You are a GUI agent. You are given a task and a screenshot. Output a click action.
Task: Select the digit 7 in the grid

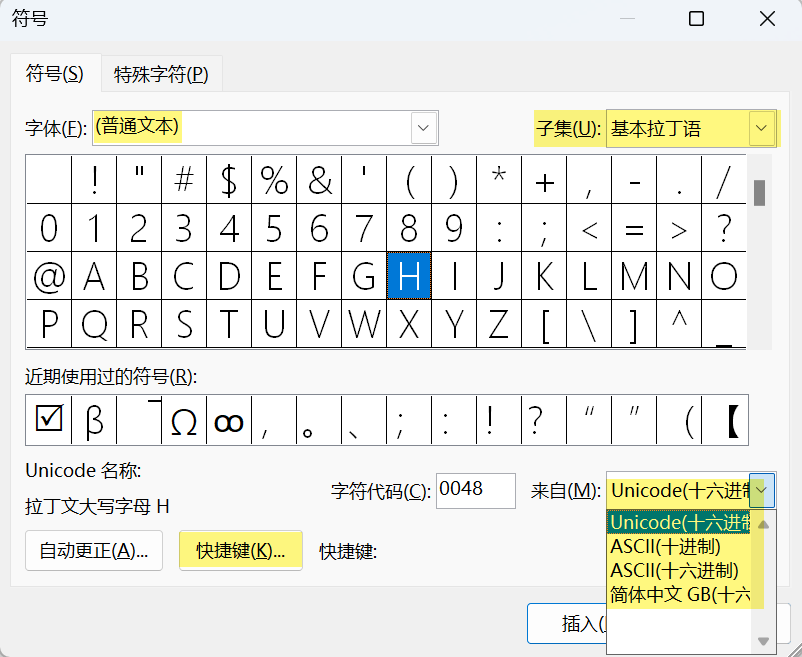(x=364, y=228)
